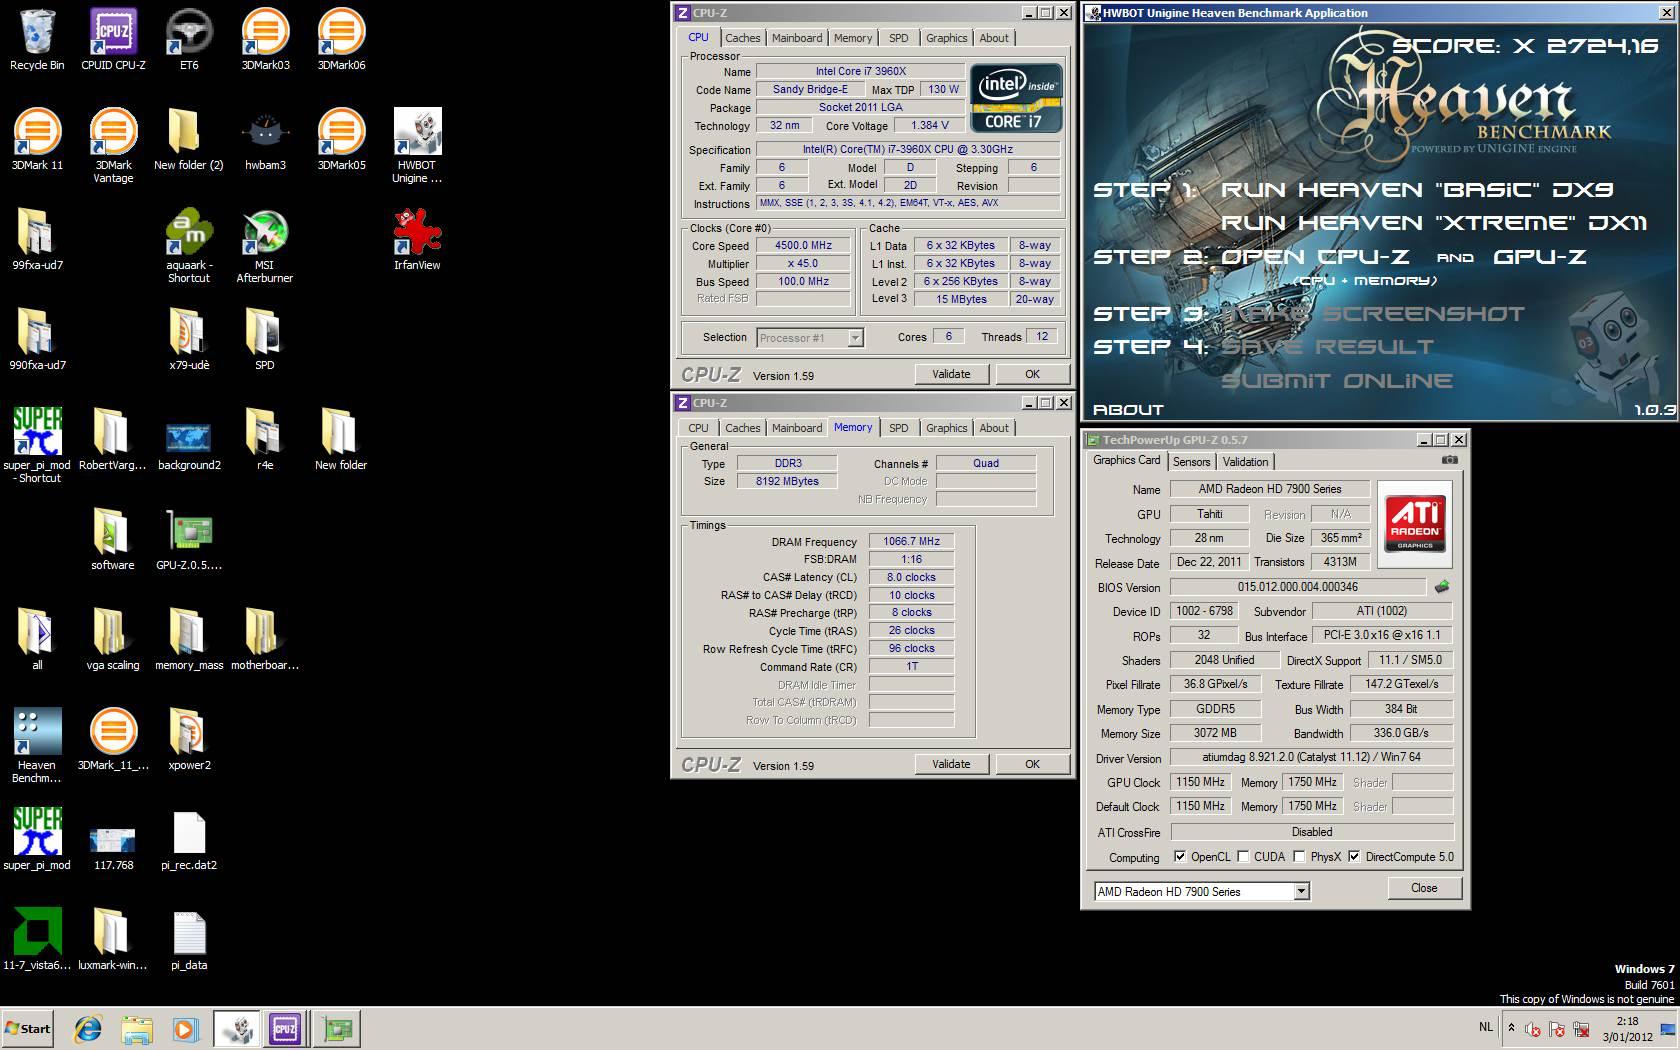Viewport: 1680px width, 1050px height.
Task: Open HWBOT Unigine desktop shortcut
Action: [417, 146]
